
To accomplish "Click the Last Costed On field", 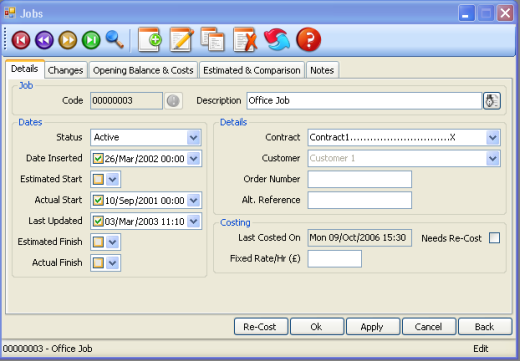I will tap(360, 238).
